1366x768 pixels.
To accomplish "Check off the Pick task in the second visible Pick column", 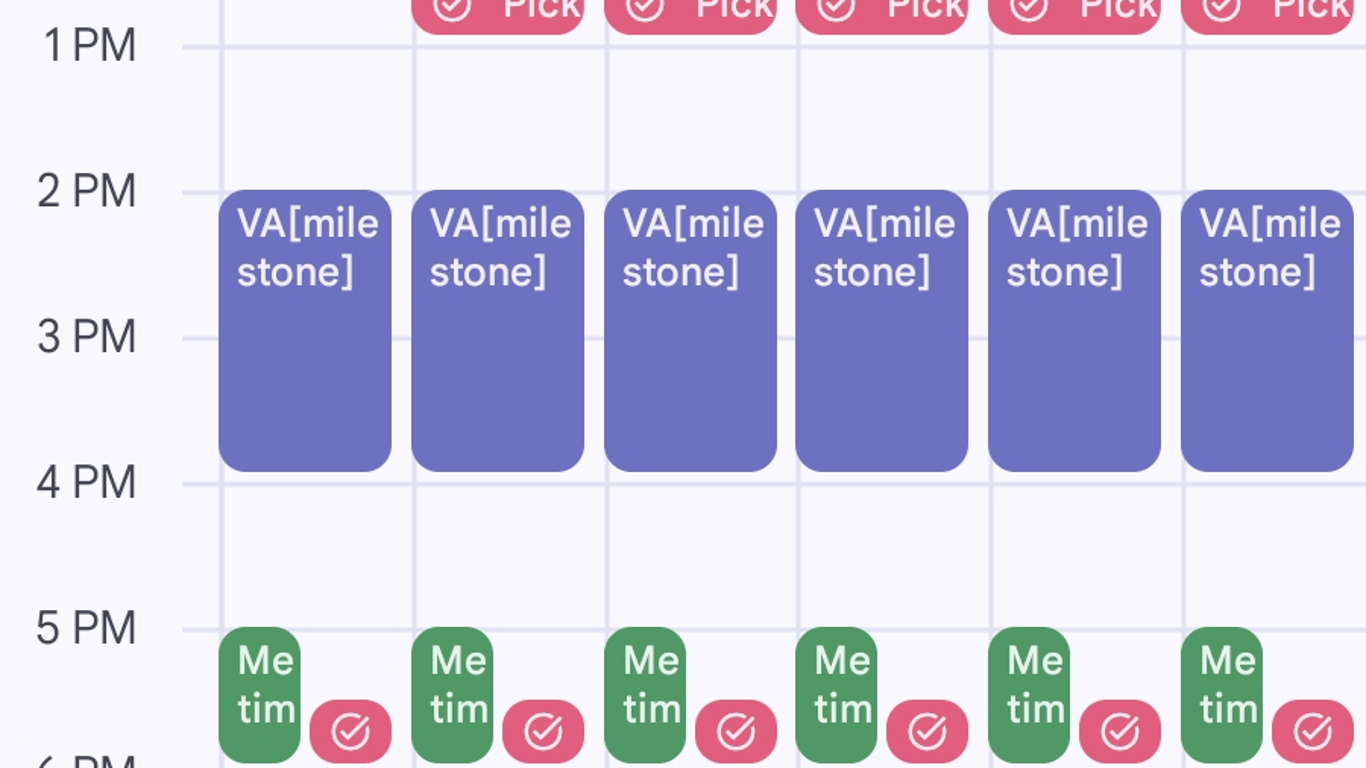I will pos(645,8).
